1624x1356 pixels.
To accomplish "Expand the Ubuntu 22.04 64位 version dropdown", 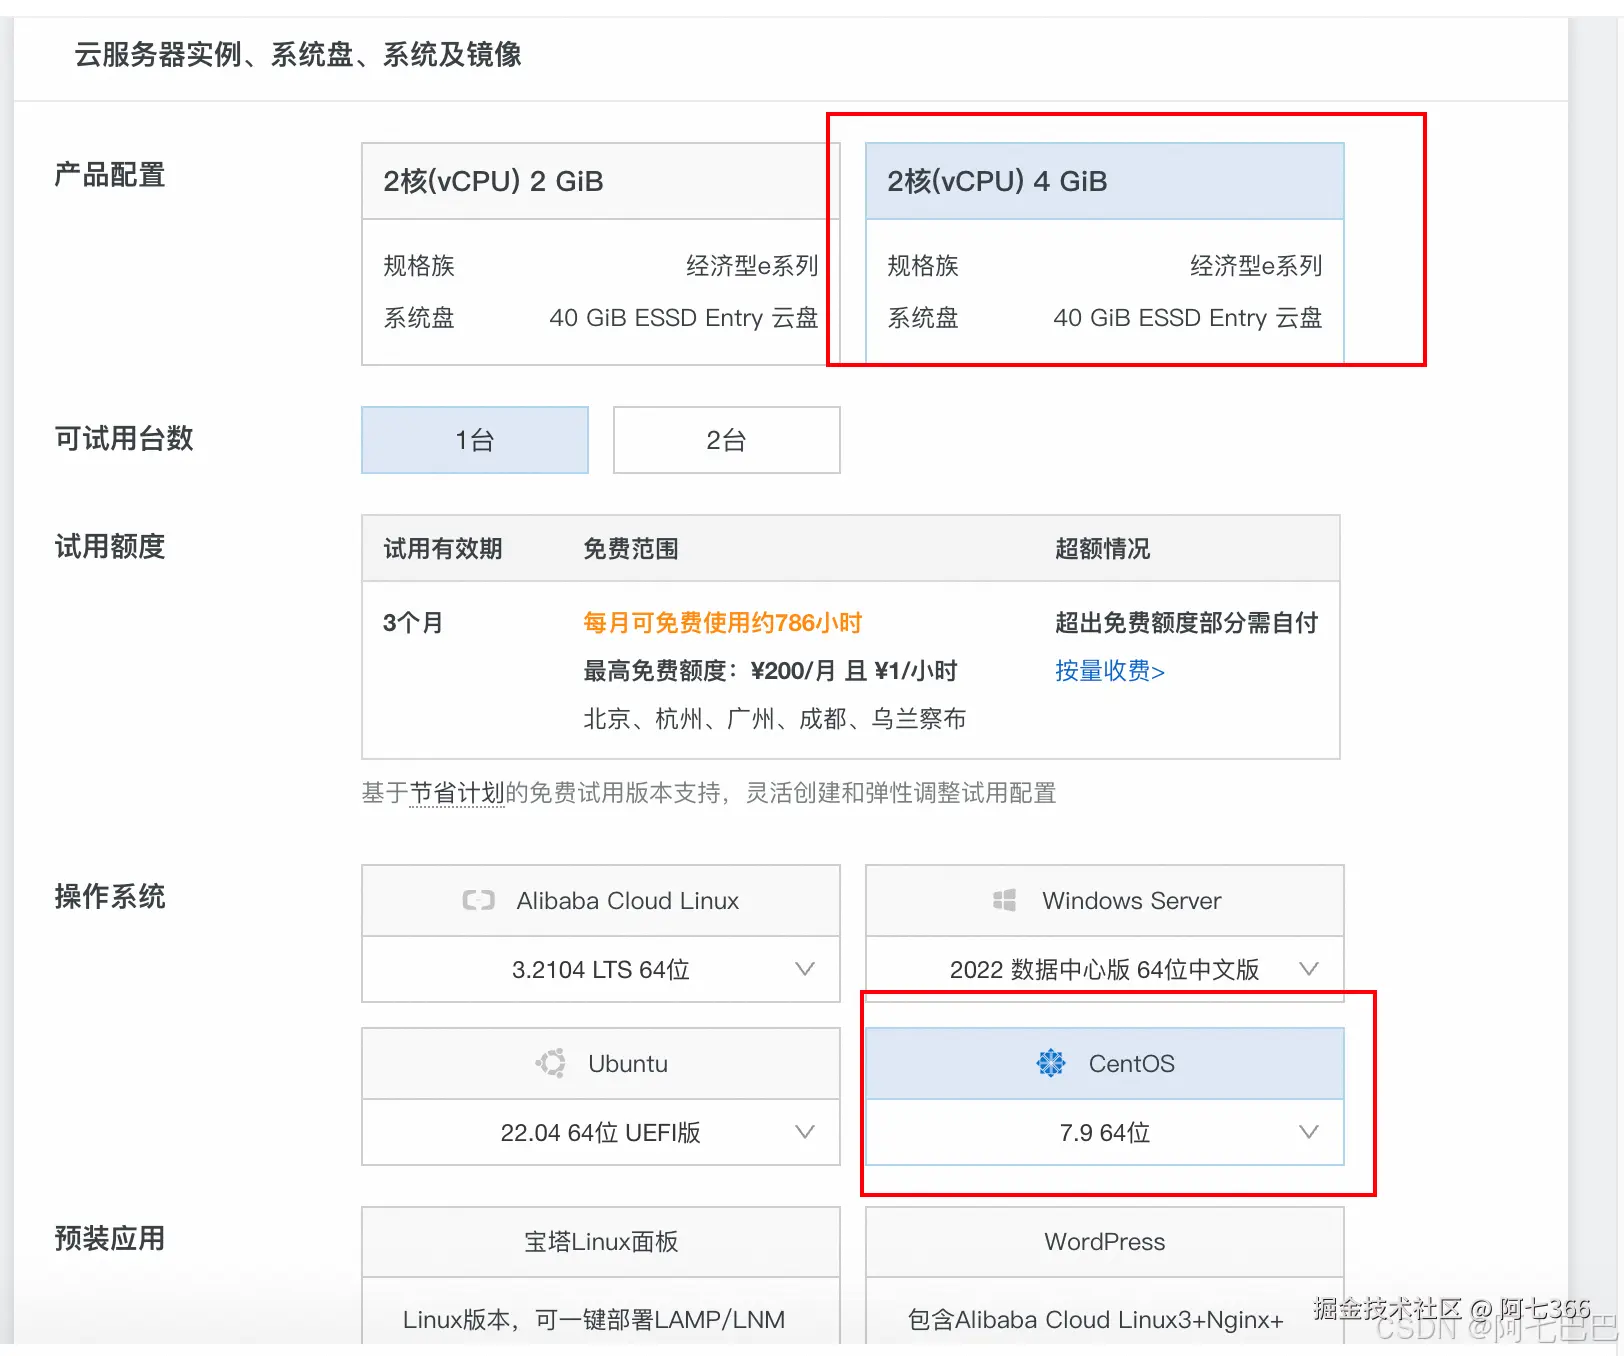I will 804,1132.
